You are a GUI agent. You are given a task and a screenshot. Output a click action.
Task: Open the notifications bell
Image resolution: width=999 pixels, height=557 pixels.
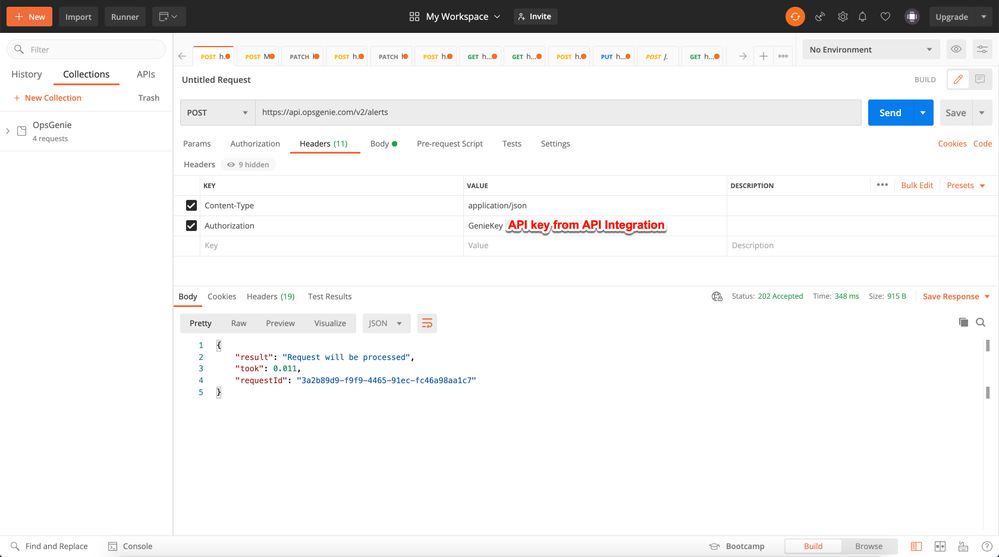(863, 17)
